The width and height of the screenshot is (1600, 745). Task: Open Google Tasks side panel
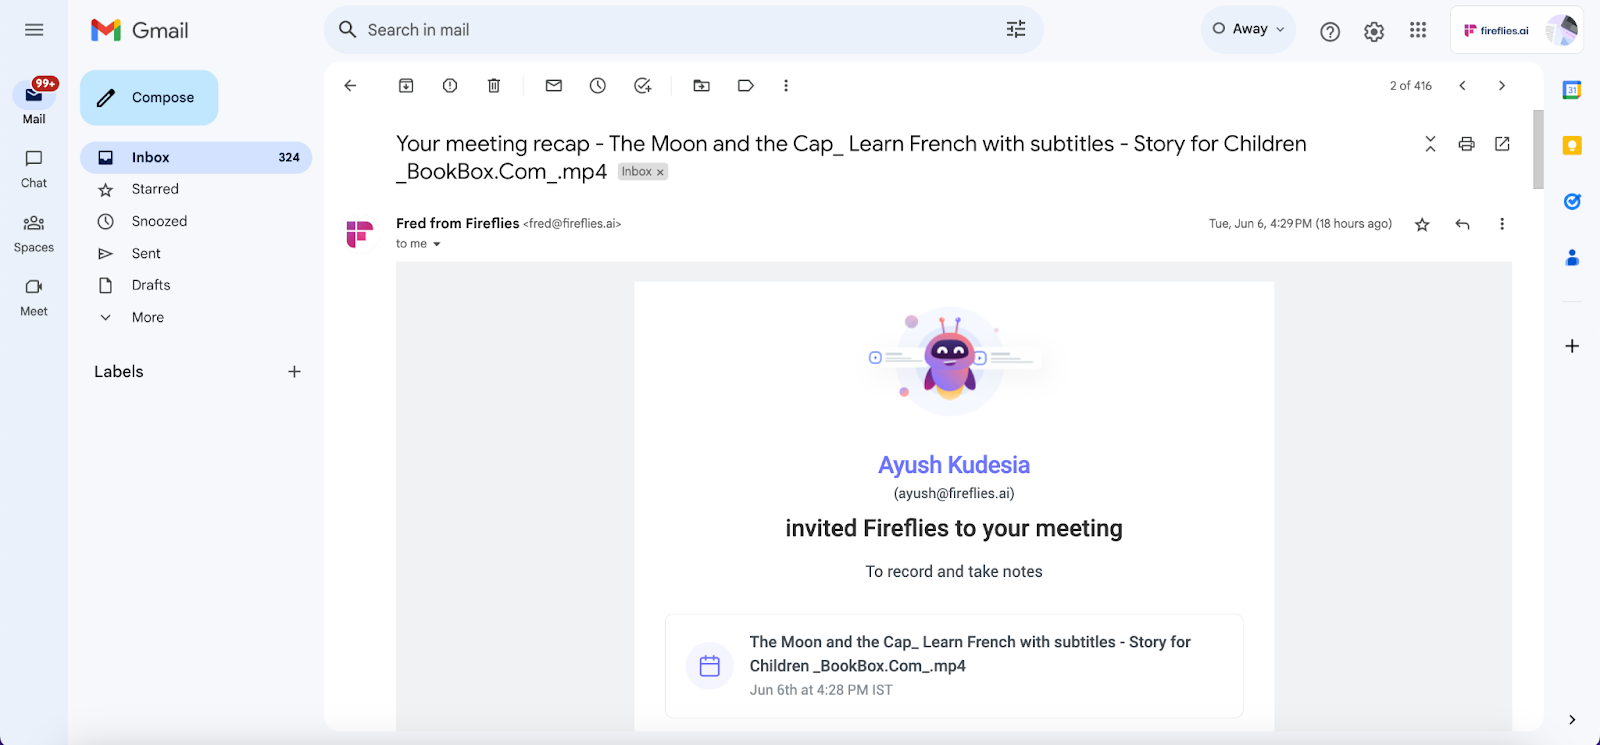point(1572,202)
